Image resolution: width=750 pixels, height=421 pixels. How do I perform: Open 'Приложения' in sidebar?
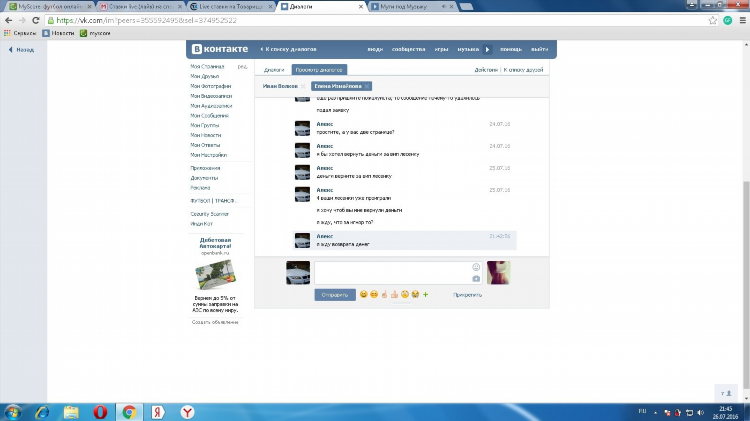coord(205,168)
